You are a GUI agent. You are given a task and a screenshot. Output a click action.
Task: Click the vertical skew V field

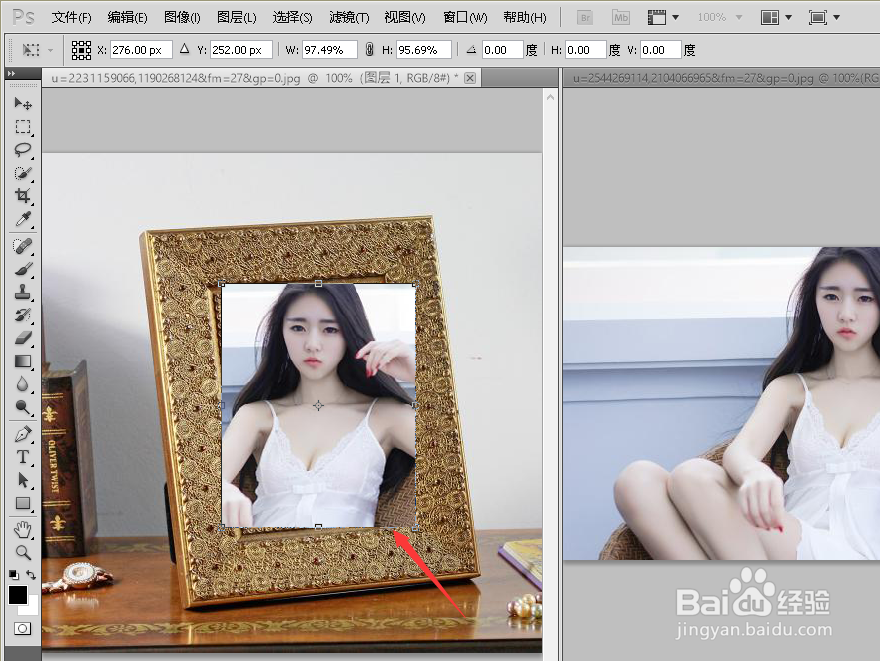tap(661, 50)
